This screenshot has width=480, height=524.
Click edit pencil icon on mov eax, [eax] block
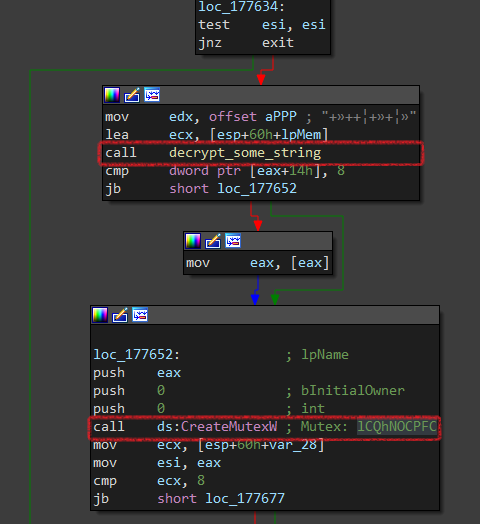(x=213, y=241)
